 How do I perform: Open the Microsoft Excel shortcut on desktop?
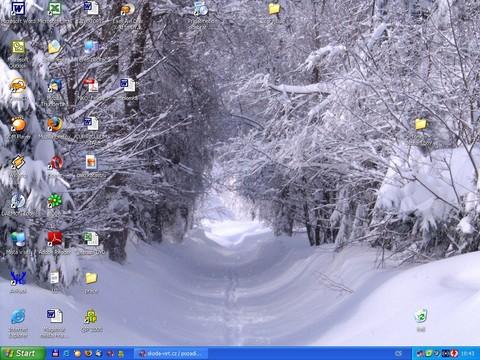pyautogui.click(x=55, y=9)
